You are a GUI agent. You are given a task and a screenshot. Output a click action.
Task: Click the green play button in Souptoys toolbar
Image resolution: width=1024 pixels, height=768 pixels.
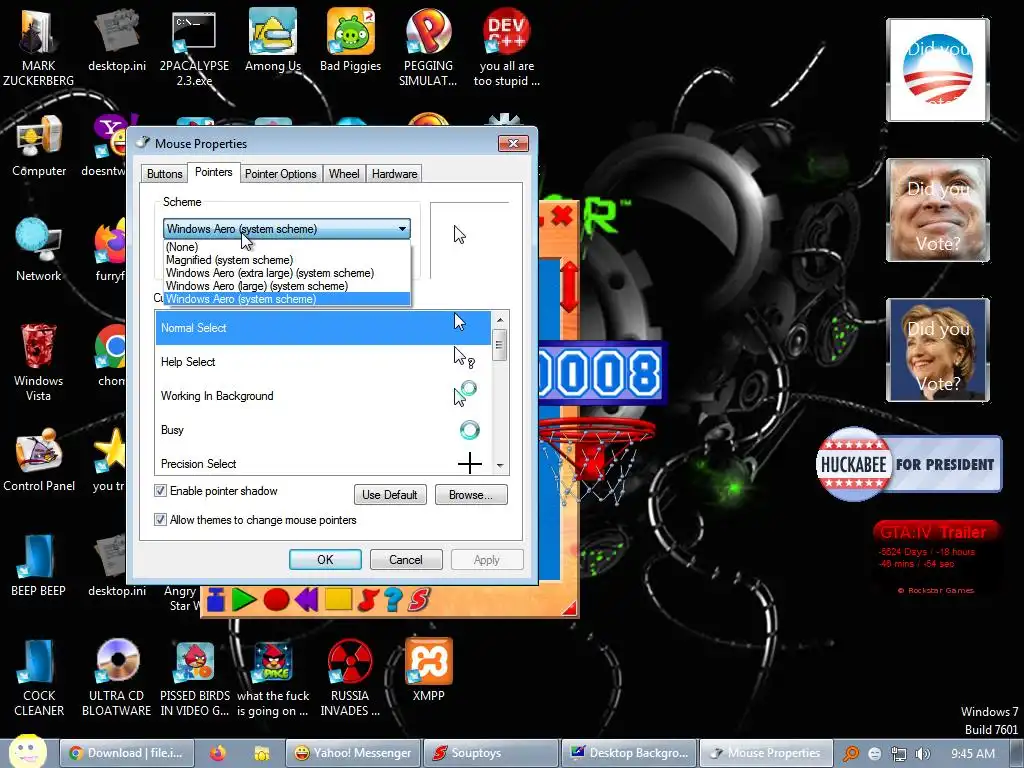pos(243,600)
